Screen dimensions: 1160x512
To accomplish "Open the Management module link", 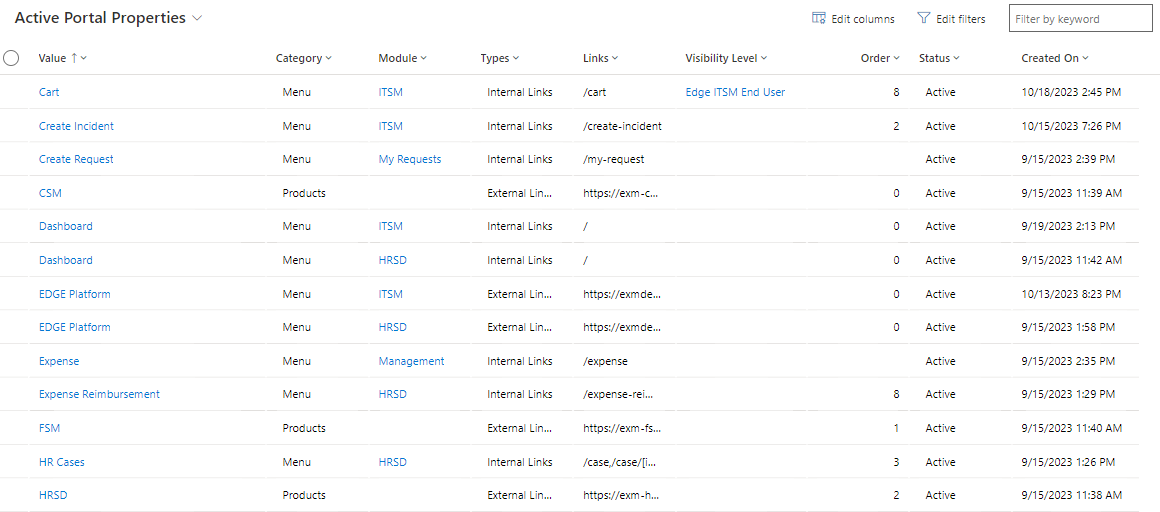I will [x=411, y=361].
